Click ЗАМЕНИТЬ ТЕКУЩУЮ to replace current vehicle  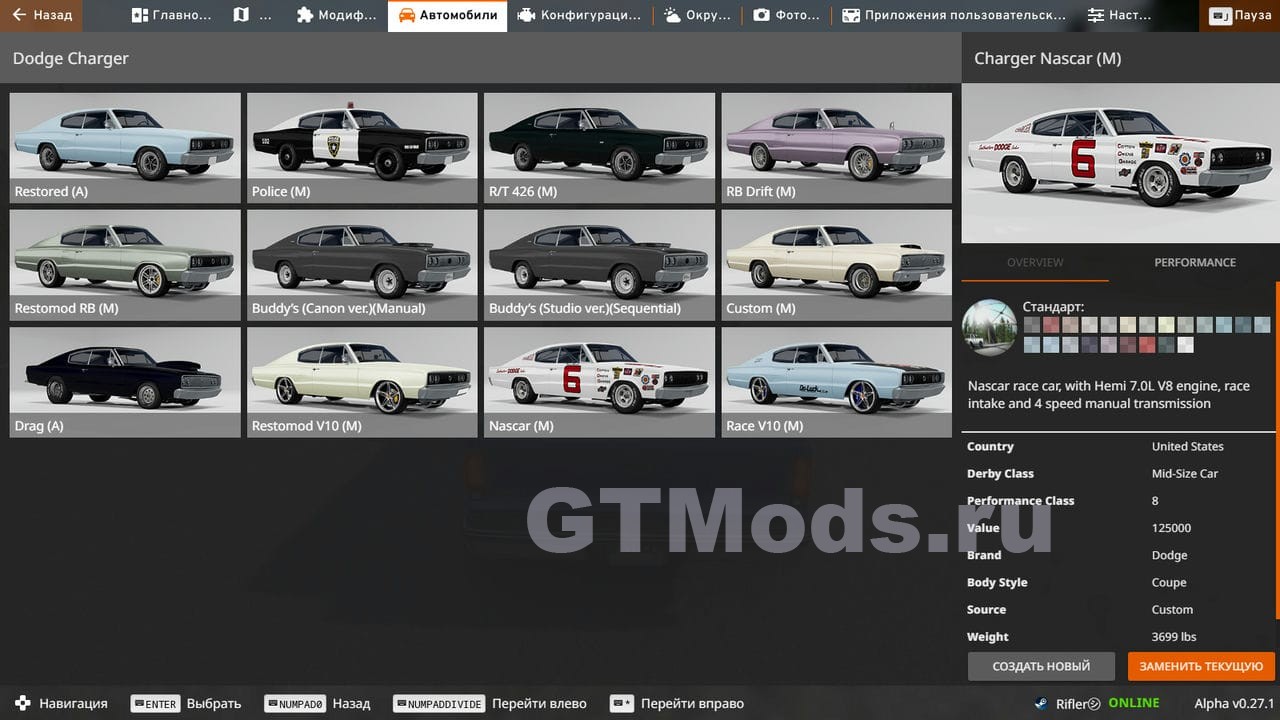[1201, 666]
